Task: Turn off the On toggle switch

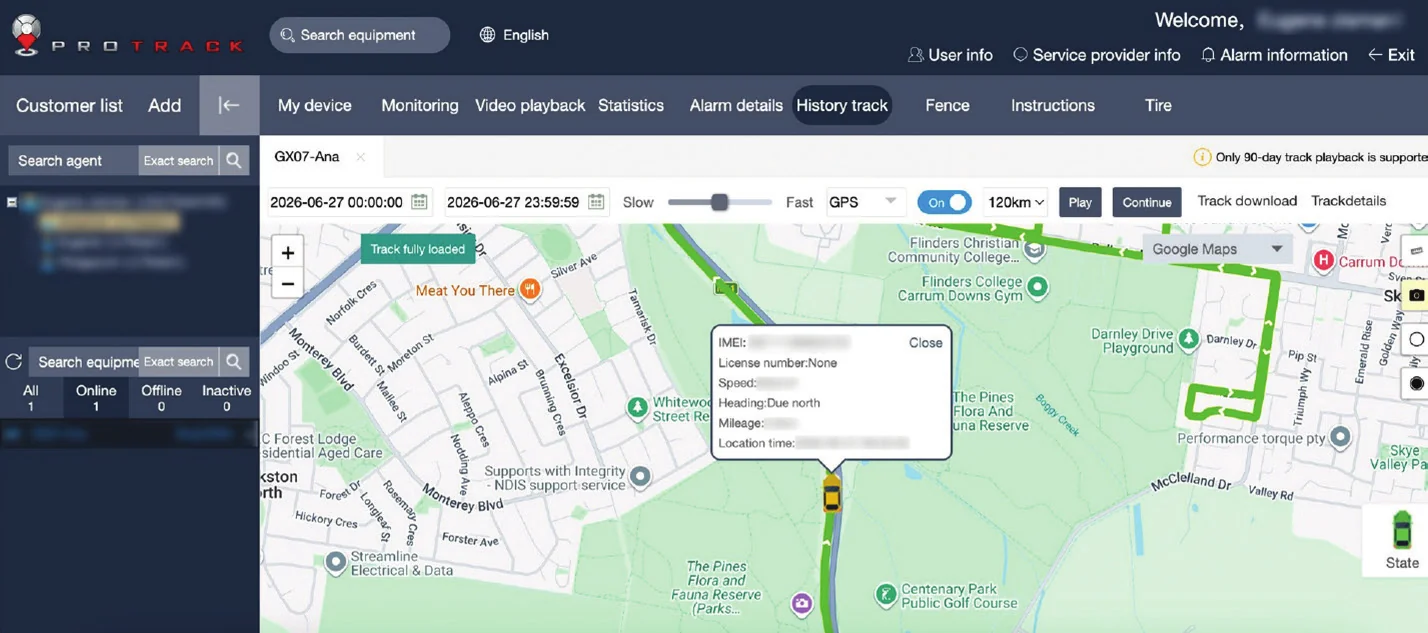Action: [944, 202]
